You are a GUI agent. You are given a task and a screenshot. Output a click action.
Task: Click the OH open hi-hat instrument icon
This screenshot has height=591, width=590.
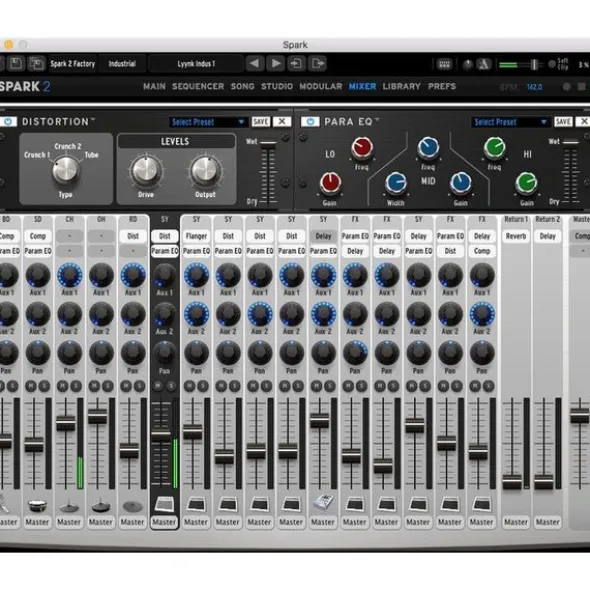coord(101,505)
